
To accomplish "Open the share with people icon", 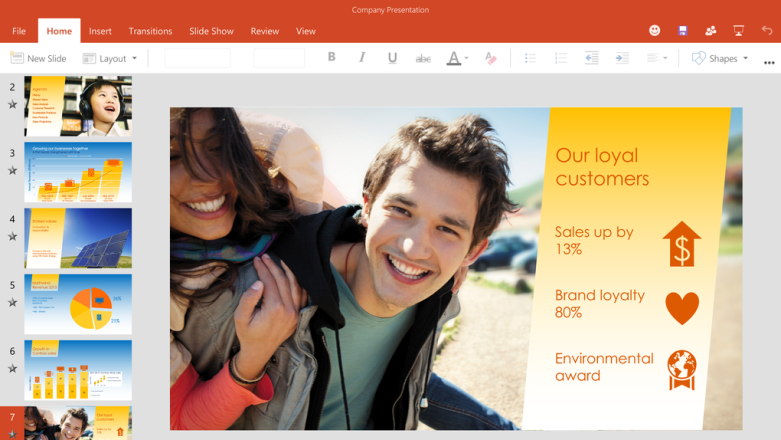I will tap(711, 31).
